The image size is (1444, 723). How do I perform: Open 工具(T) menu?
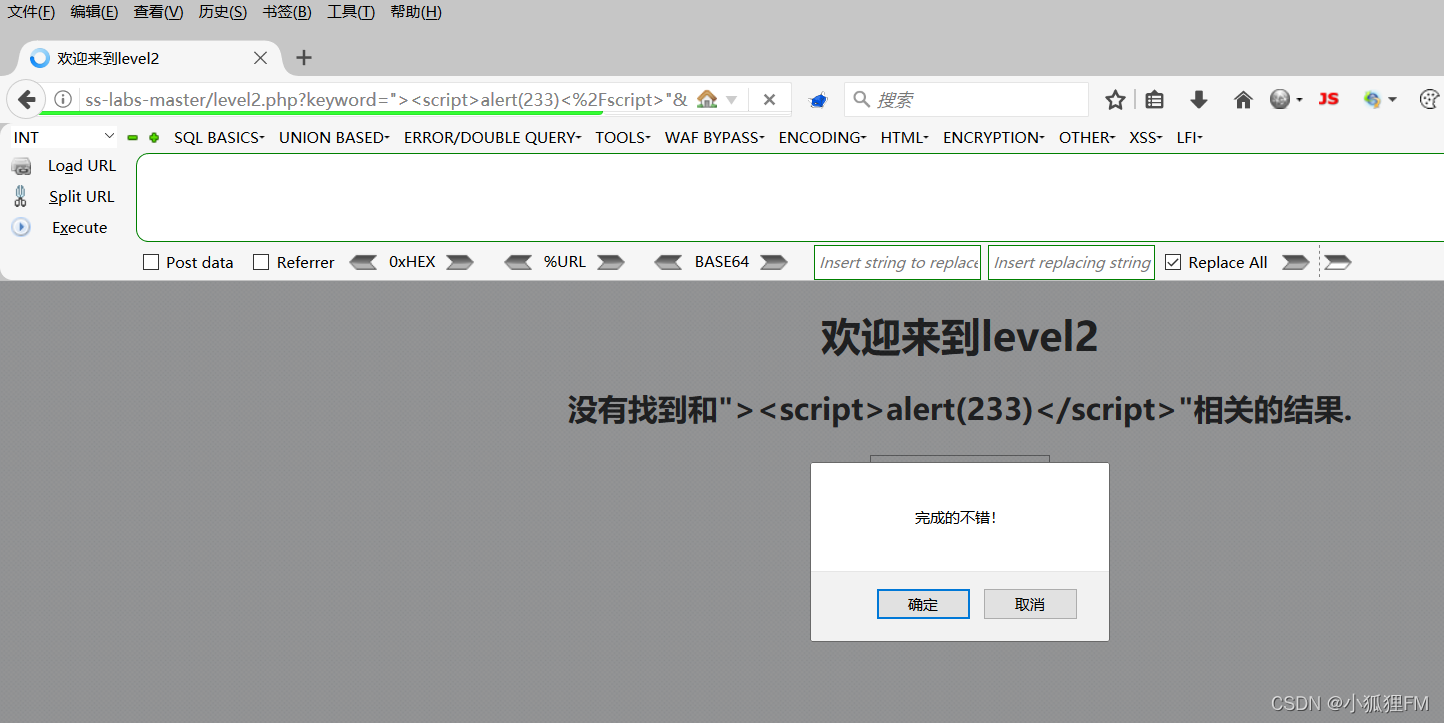pyautogui.click(x=351, y=12)
